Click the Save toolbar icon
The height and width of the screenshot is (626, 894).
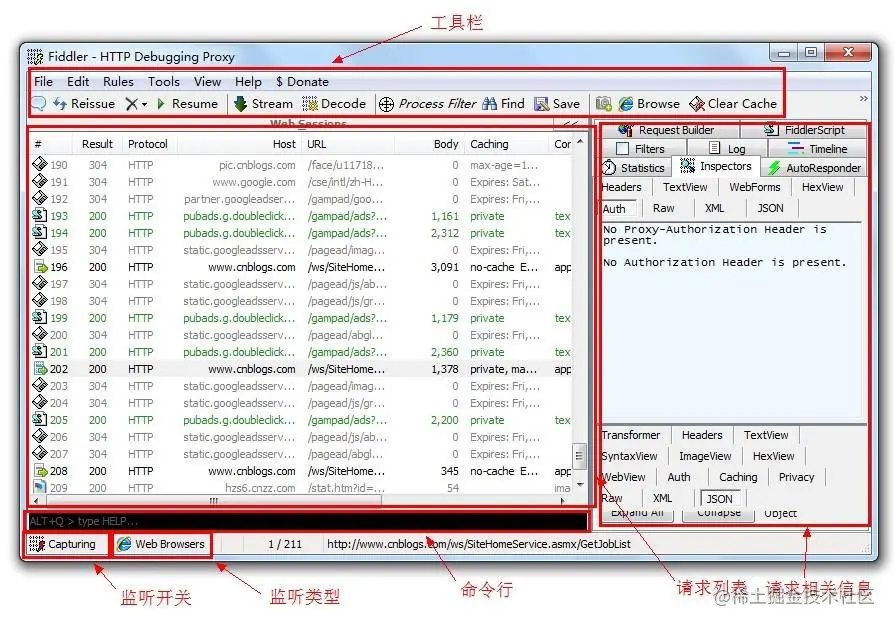(x=541, y=104)
